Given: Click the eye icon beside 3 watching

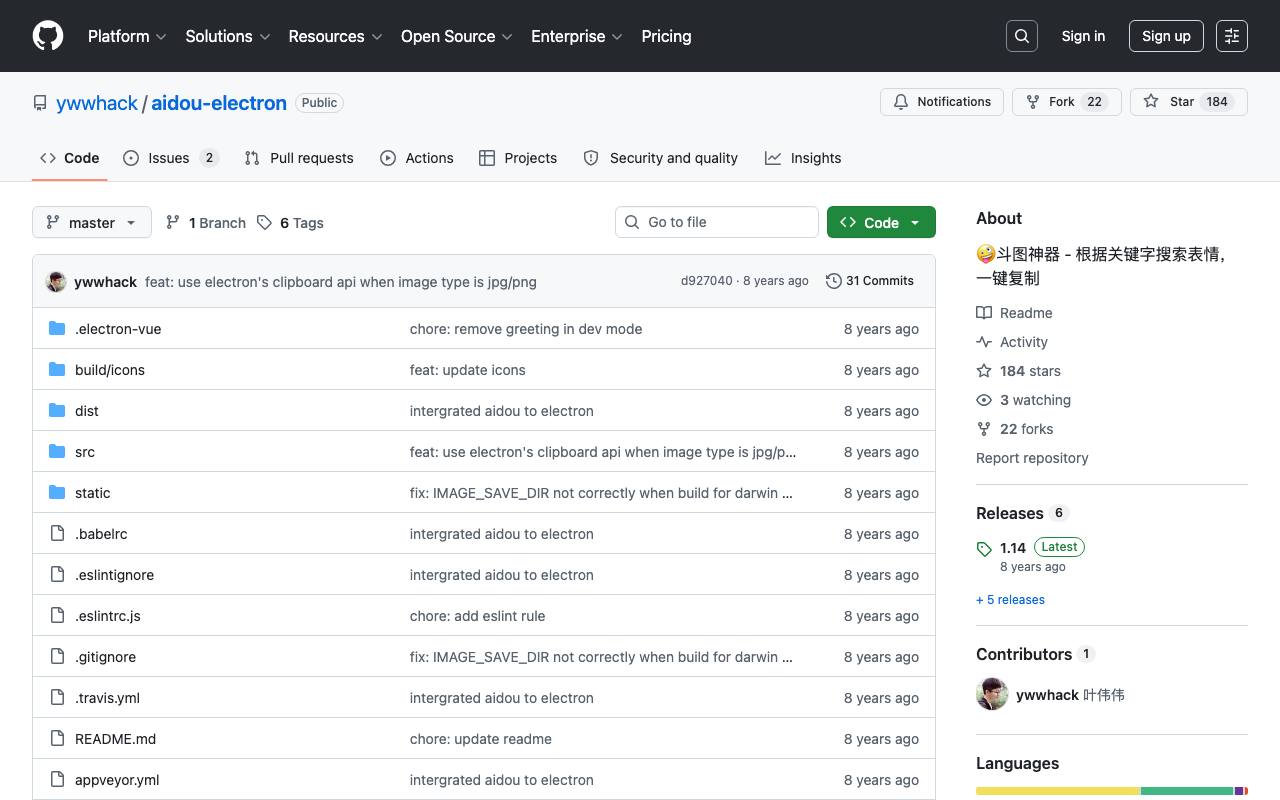Looking at the screenshot, I should click(x=984, y=400).
